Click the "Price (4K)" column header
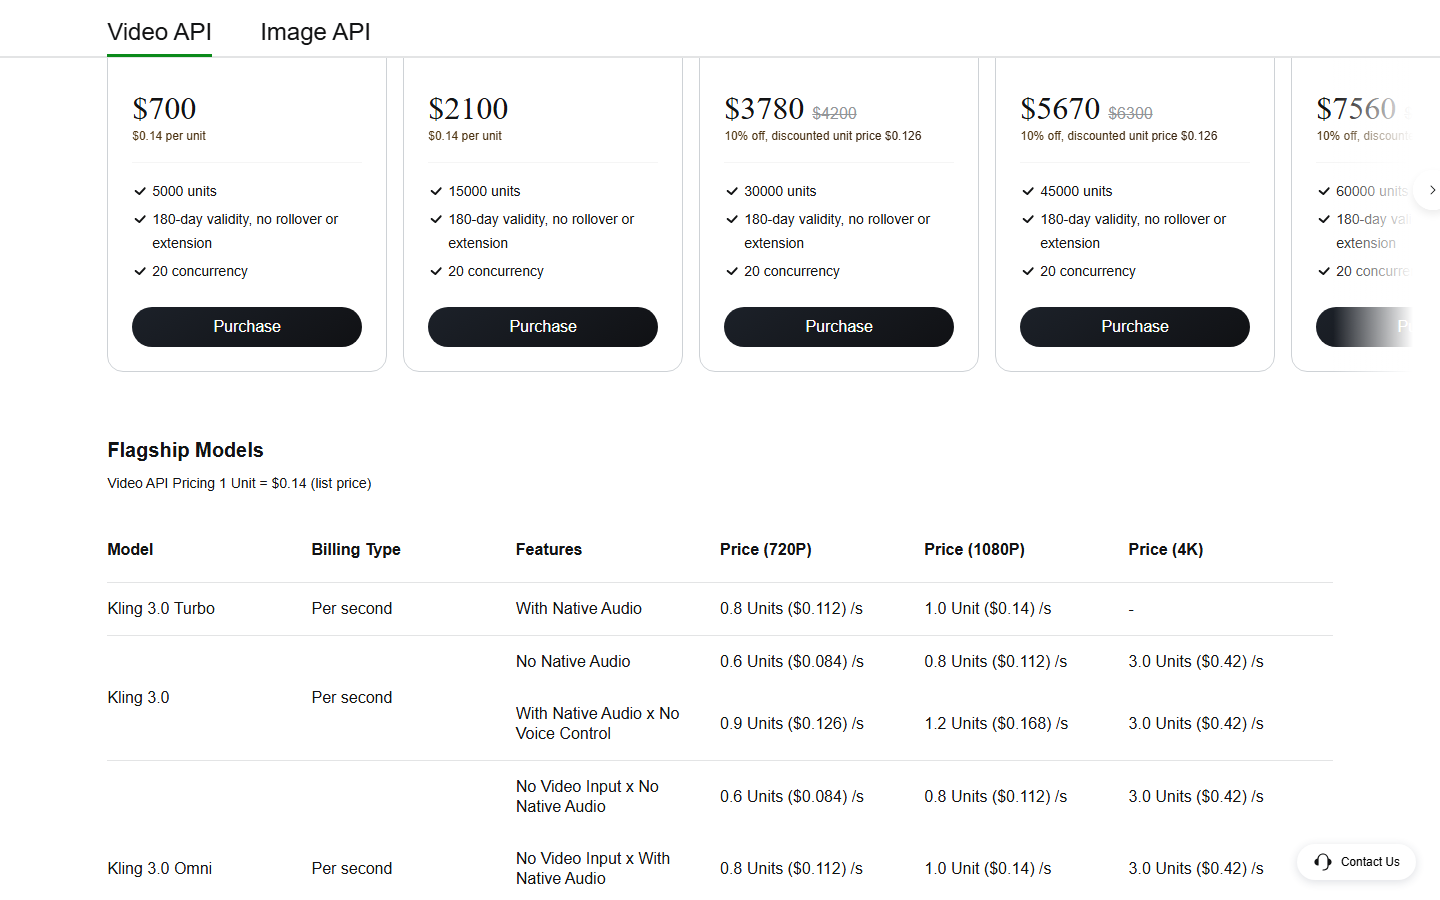Viewport: 1440px width, 900px height. [x=1166, y=549]
